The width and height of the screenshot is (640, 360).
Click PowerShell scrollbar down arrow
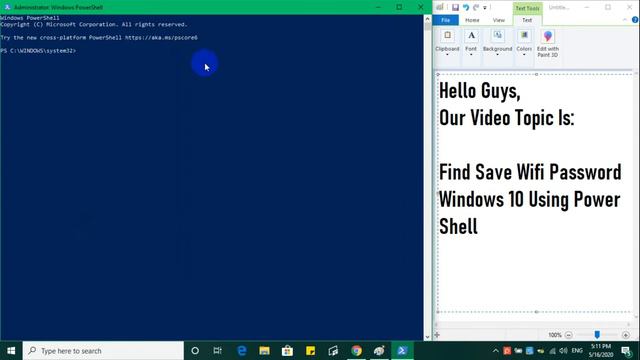click(x=427, y=337)
